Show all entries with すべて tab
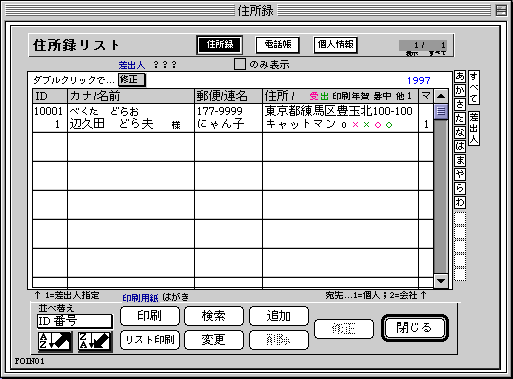The height and width of the screenshot is (379, 513). click(474, 88)
